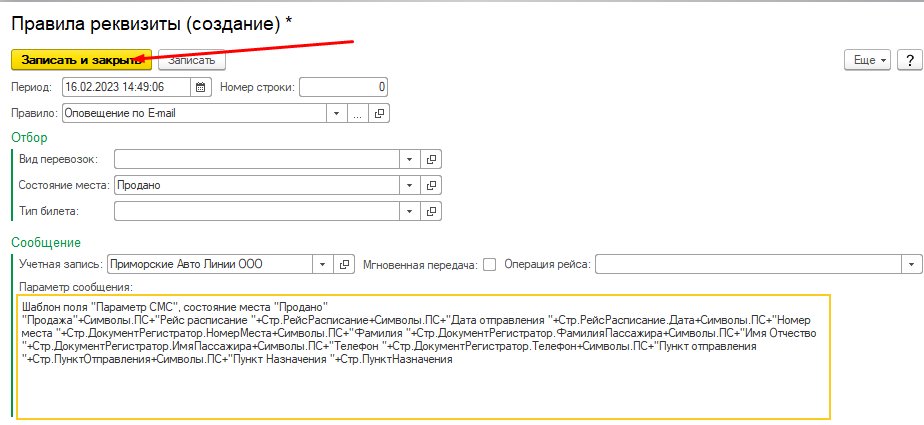Expand the Тип билета dropdown
Screen dimensions: 924x425
(409, 211)
